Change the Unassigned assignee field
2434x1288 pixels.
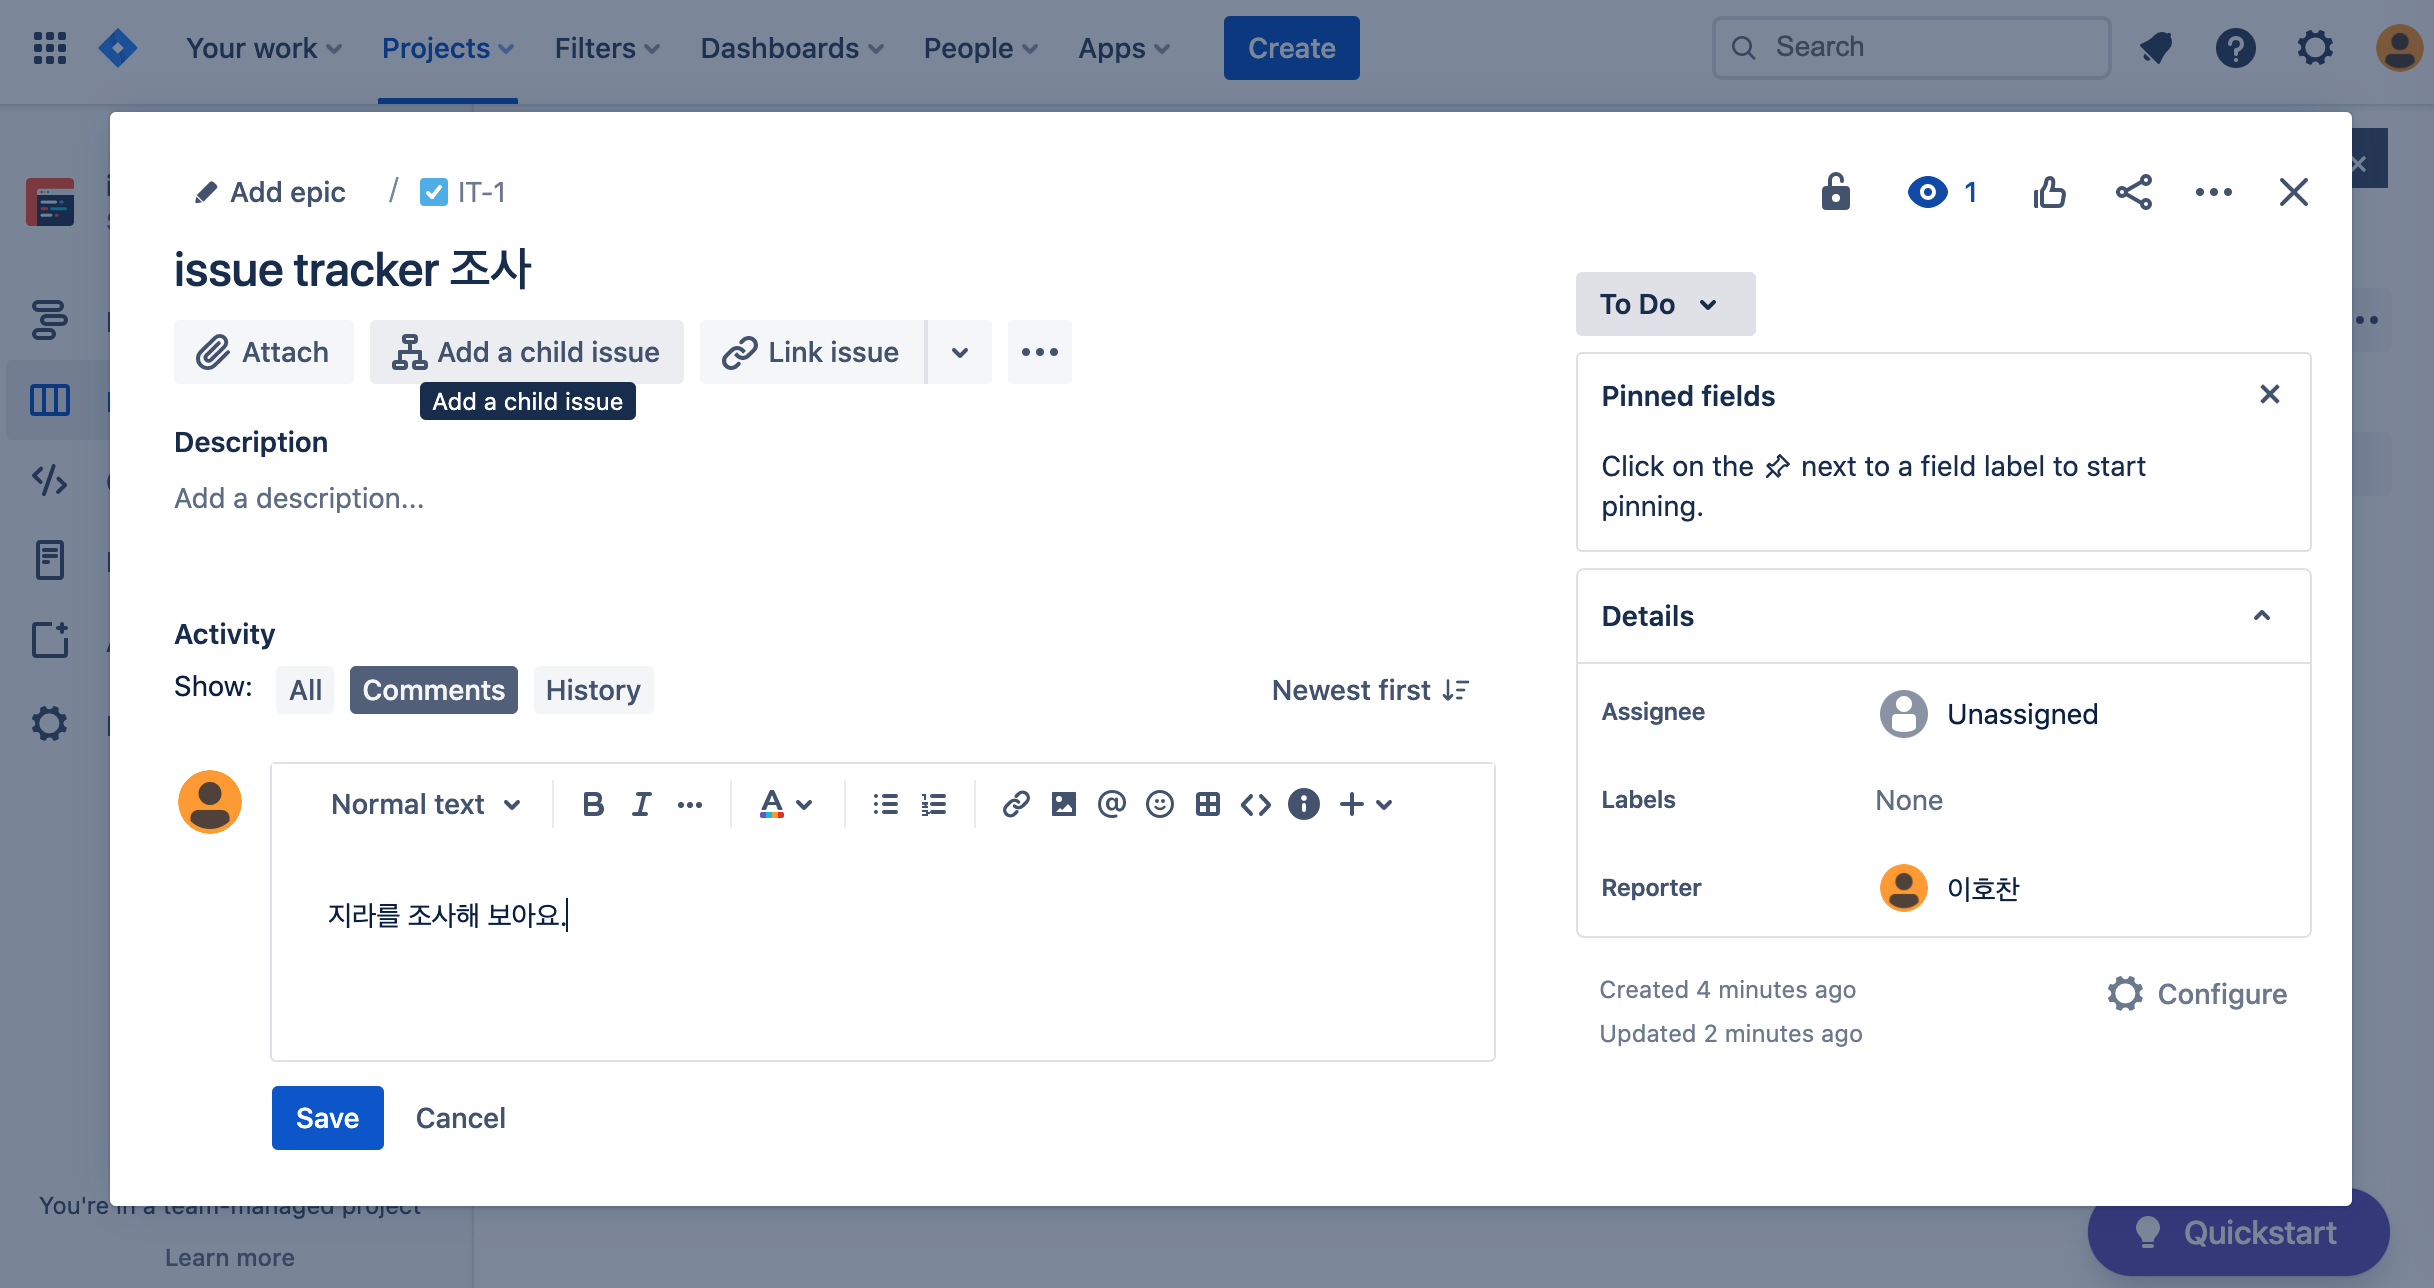1989,714
